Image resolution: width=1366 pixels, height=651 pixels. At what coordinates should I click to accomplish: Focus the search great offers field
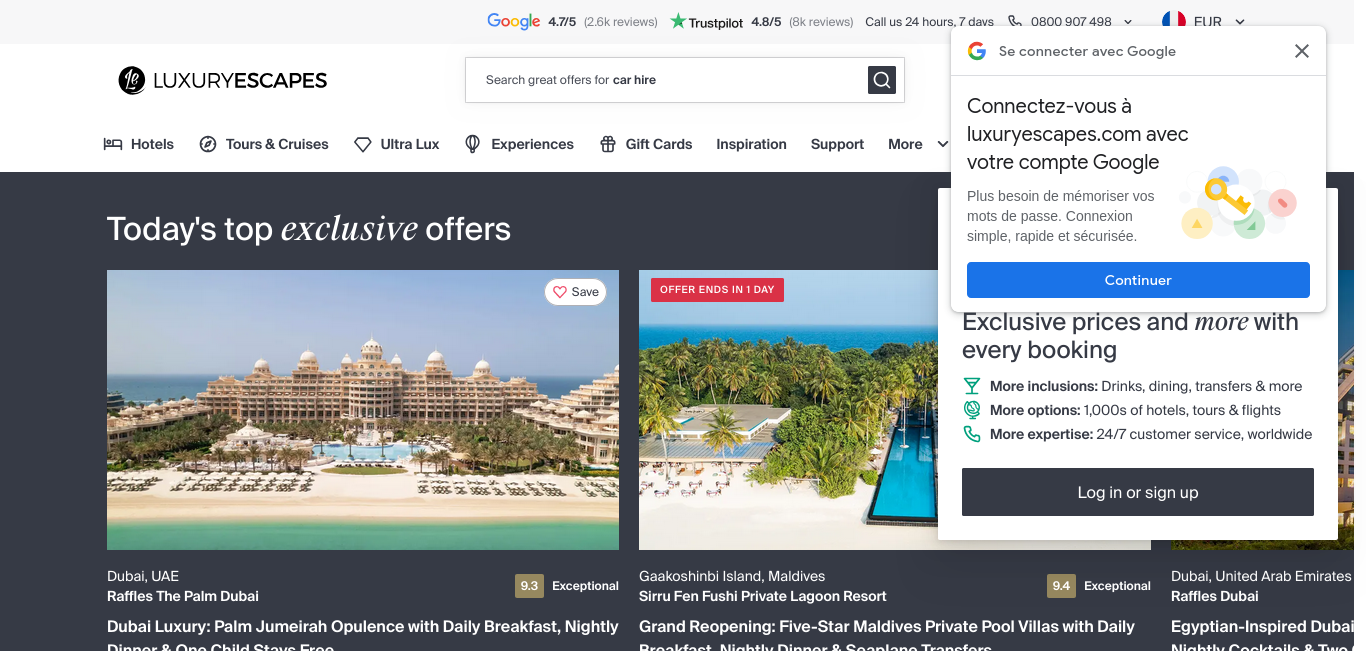(665, 80)
